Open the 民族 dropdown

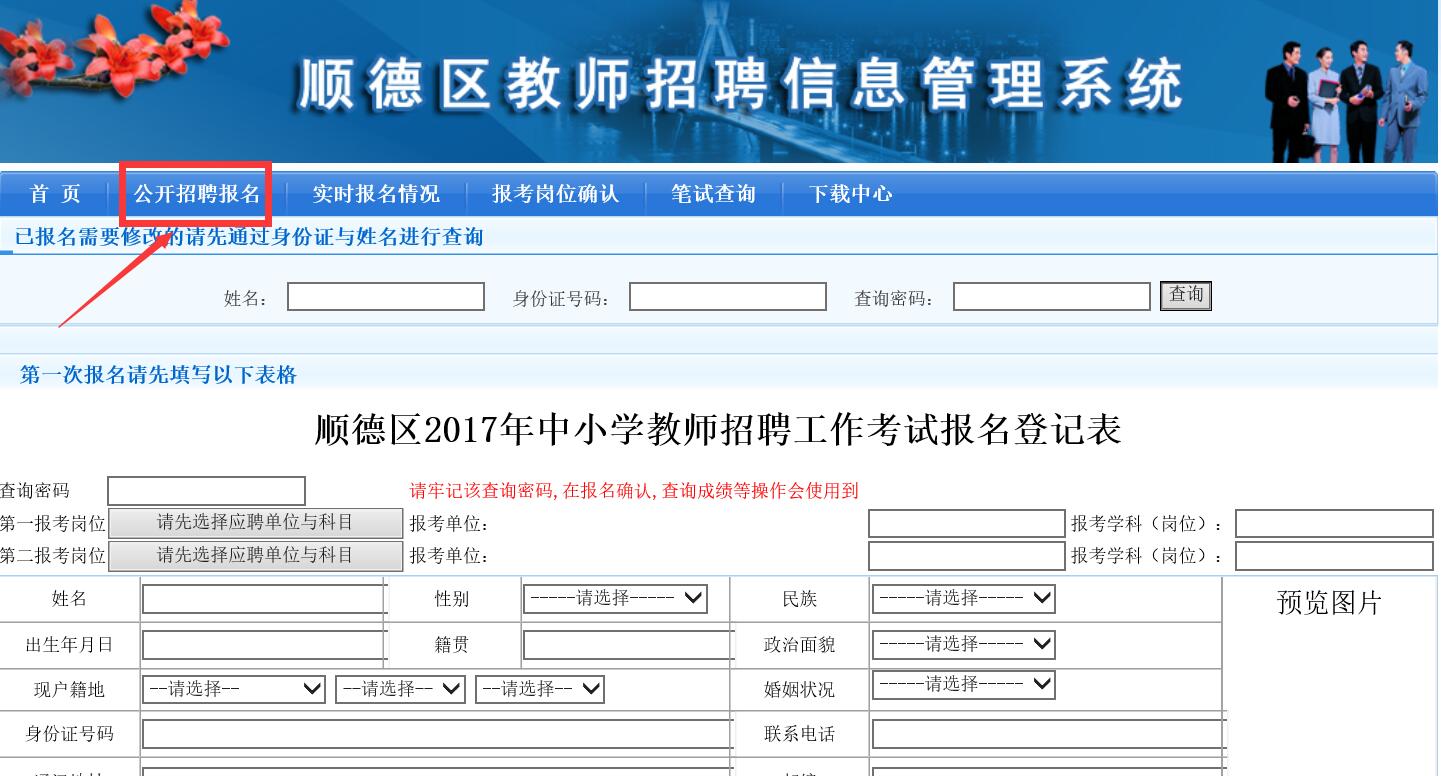pos(964,599)
